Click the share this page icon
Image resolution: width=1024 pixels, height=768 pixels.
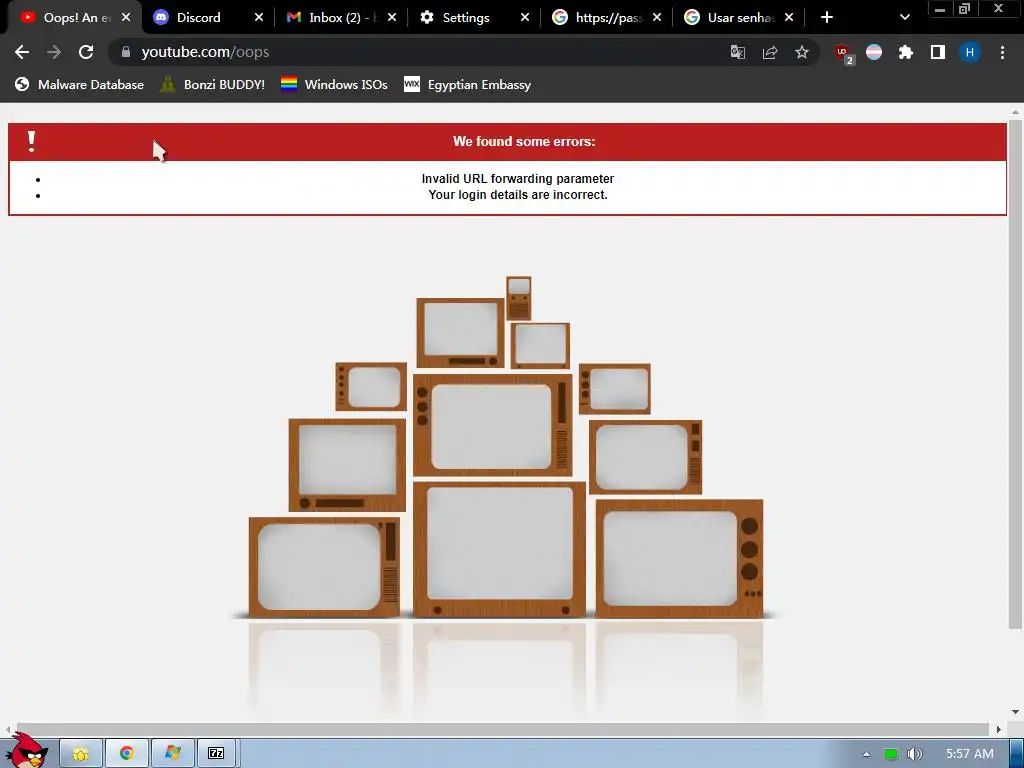tap(770, 52)
